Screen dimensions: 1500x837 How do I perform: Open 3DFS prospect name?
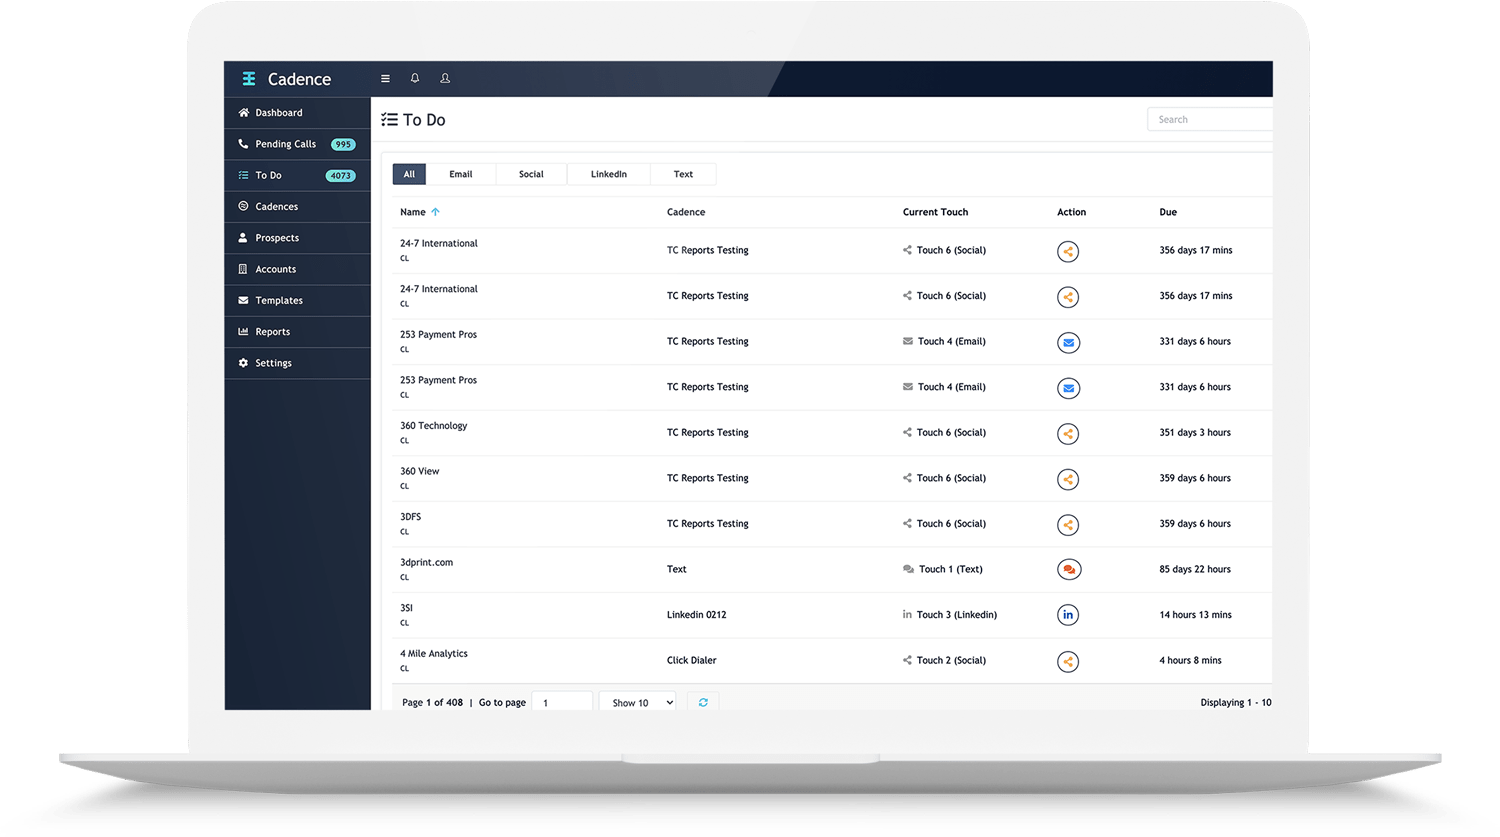tap(410, 517)
